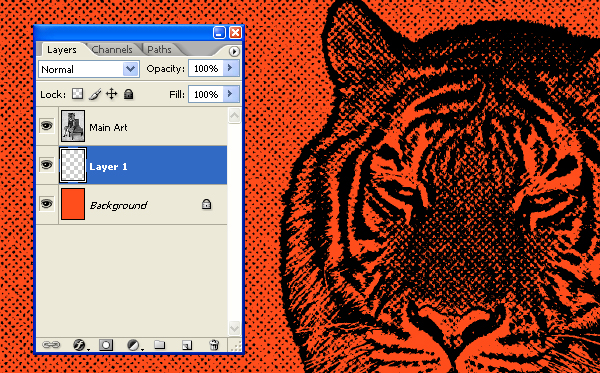Delete layer with trash icon
Screen dimensions: 600x373
click(214, 345)
